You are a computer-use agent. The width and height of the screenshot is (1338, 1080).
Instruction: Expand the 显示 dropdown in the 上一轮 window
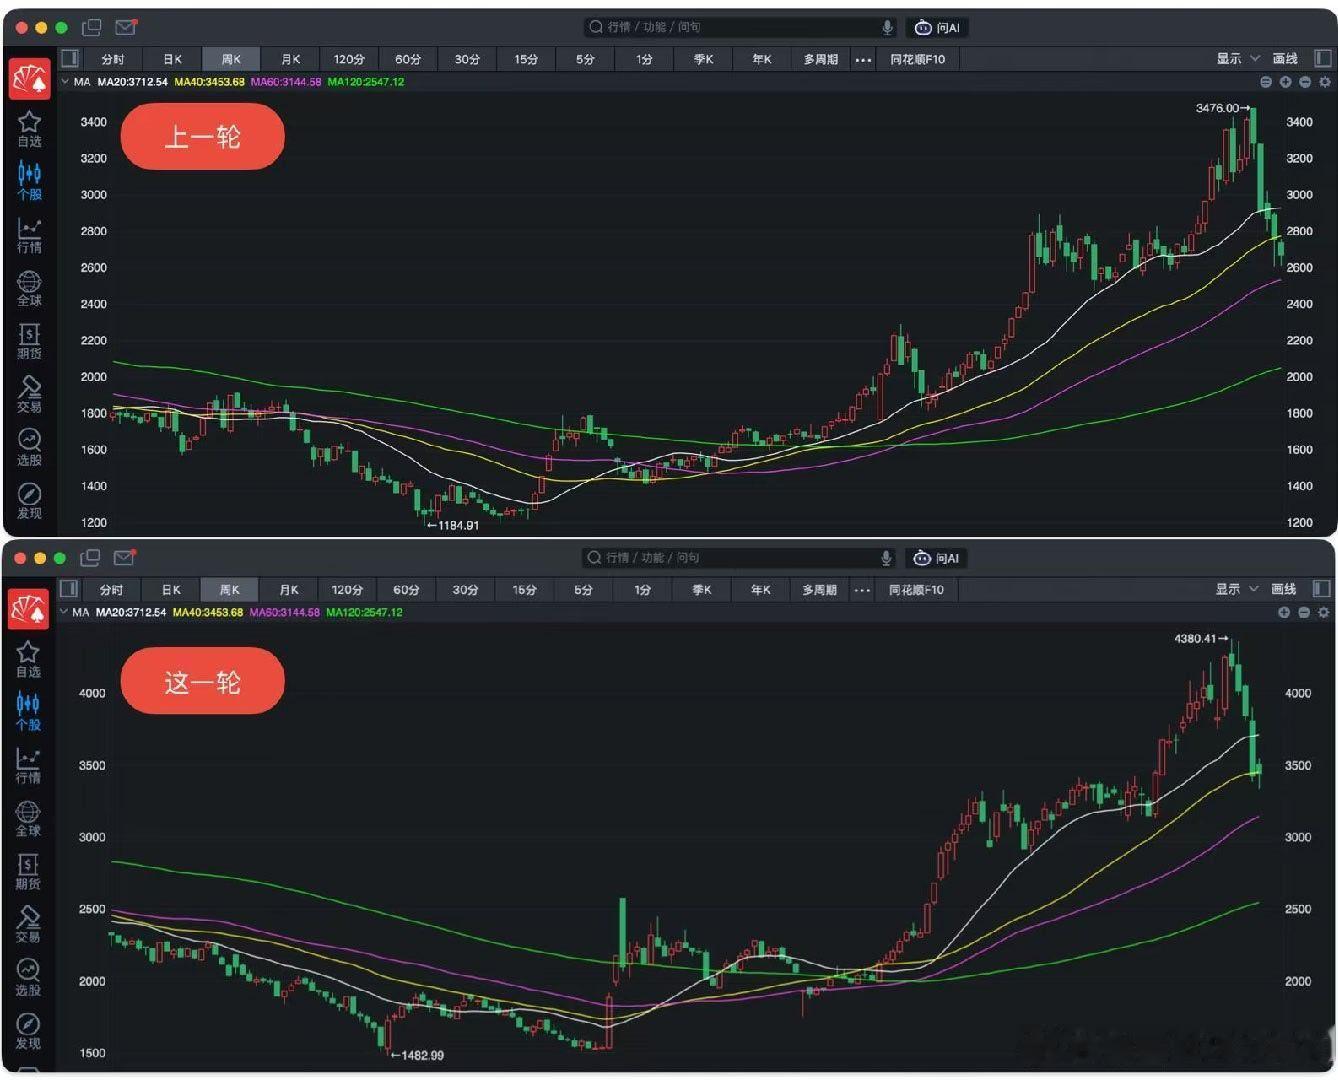pyautogui.click(x=1238, y=58)
